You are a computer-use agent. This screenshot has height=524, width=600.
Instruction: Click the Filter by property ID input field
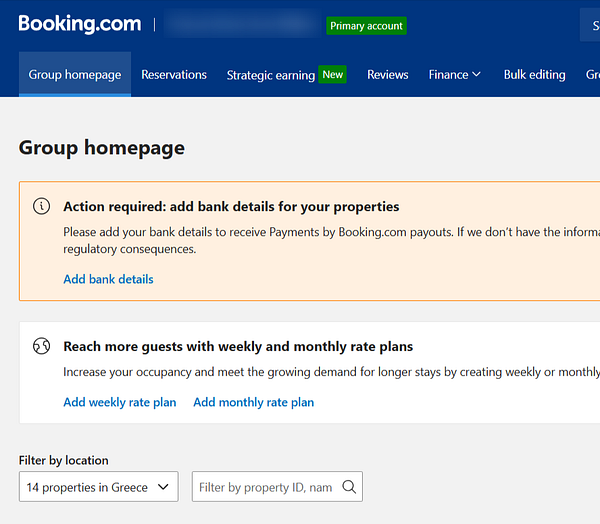pyautogui.click(x=277, y=486)
